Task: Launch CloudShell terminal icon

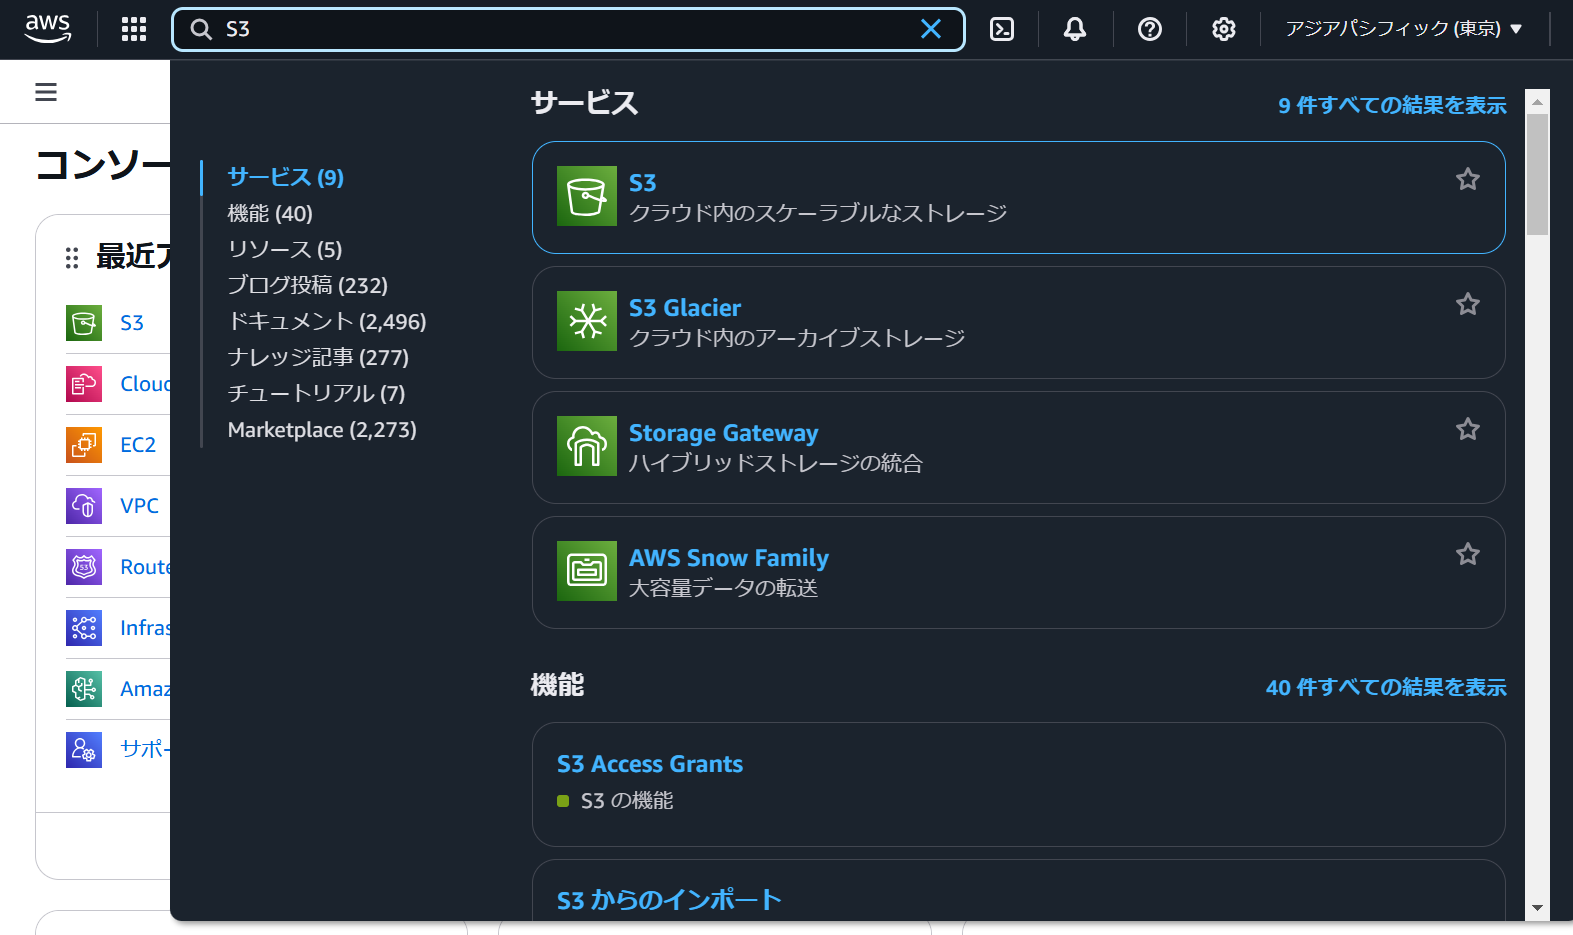Action: coord(1002,29)
